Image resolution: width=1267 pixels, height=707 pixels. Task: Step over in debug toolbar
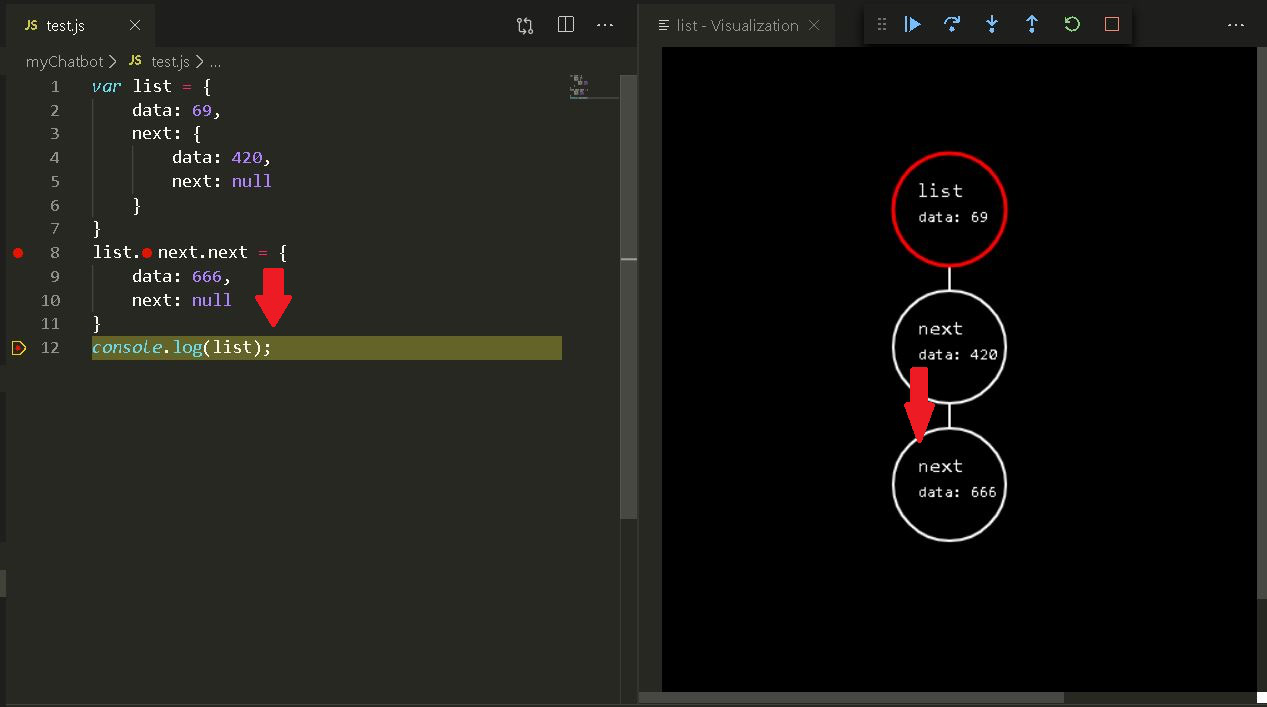pyautogui.click(x=952, y=24)
